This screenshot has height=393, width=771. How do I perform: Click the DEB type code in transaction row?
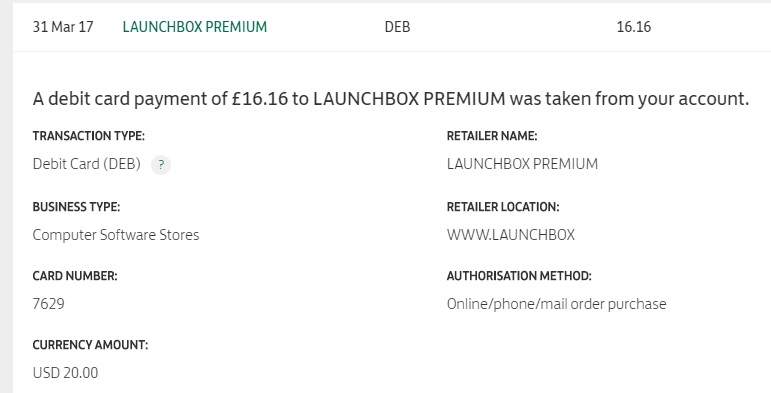[x=397, y=27]
